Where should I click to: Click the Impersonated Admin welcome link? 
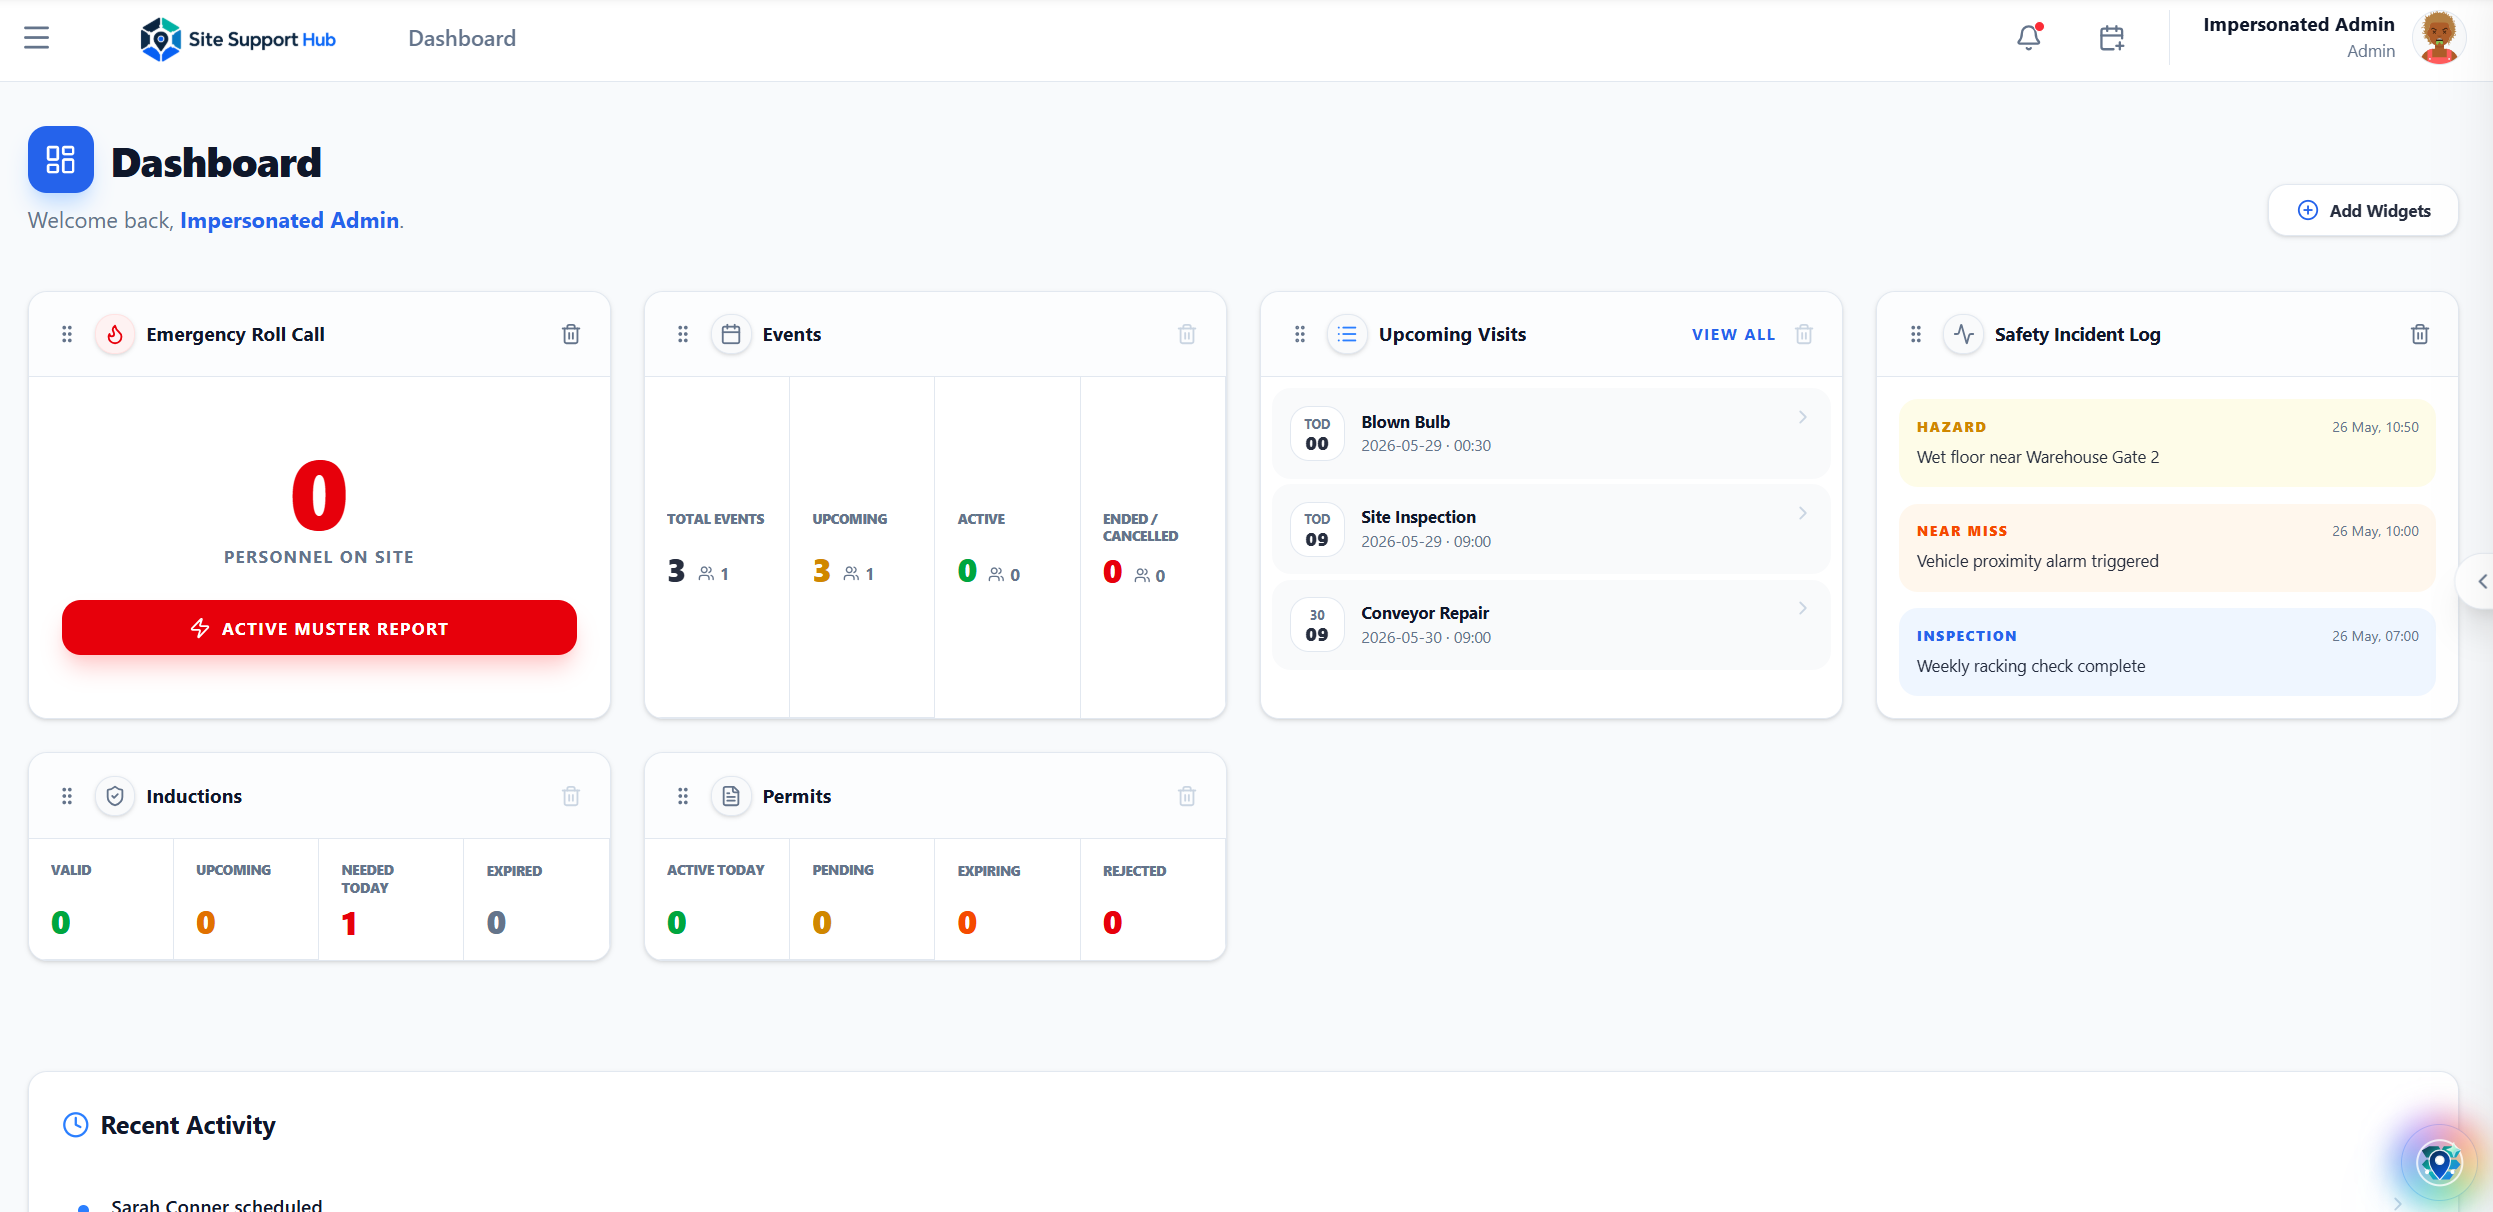[x=290, y=220]
